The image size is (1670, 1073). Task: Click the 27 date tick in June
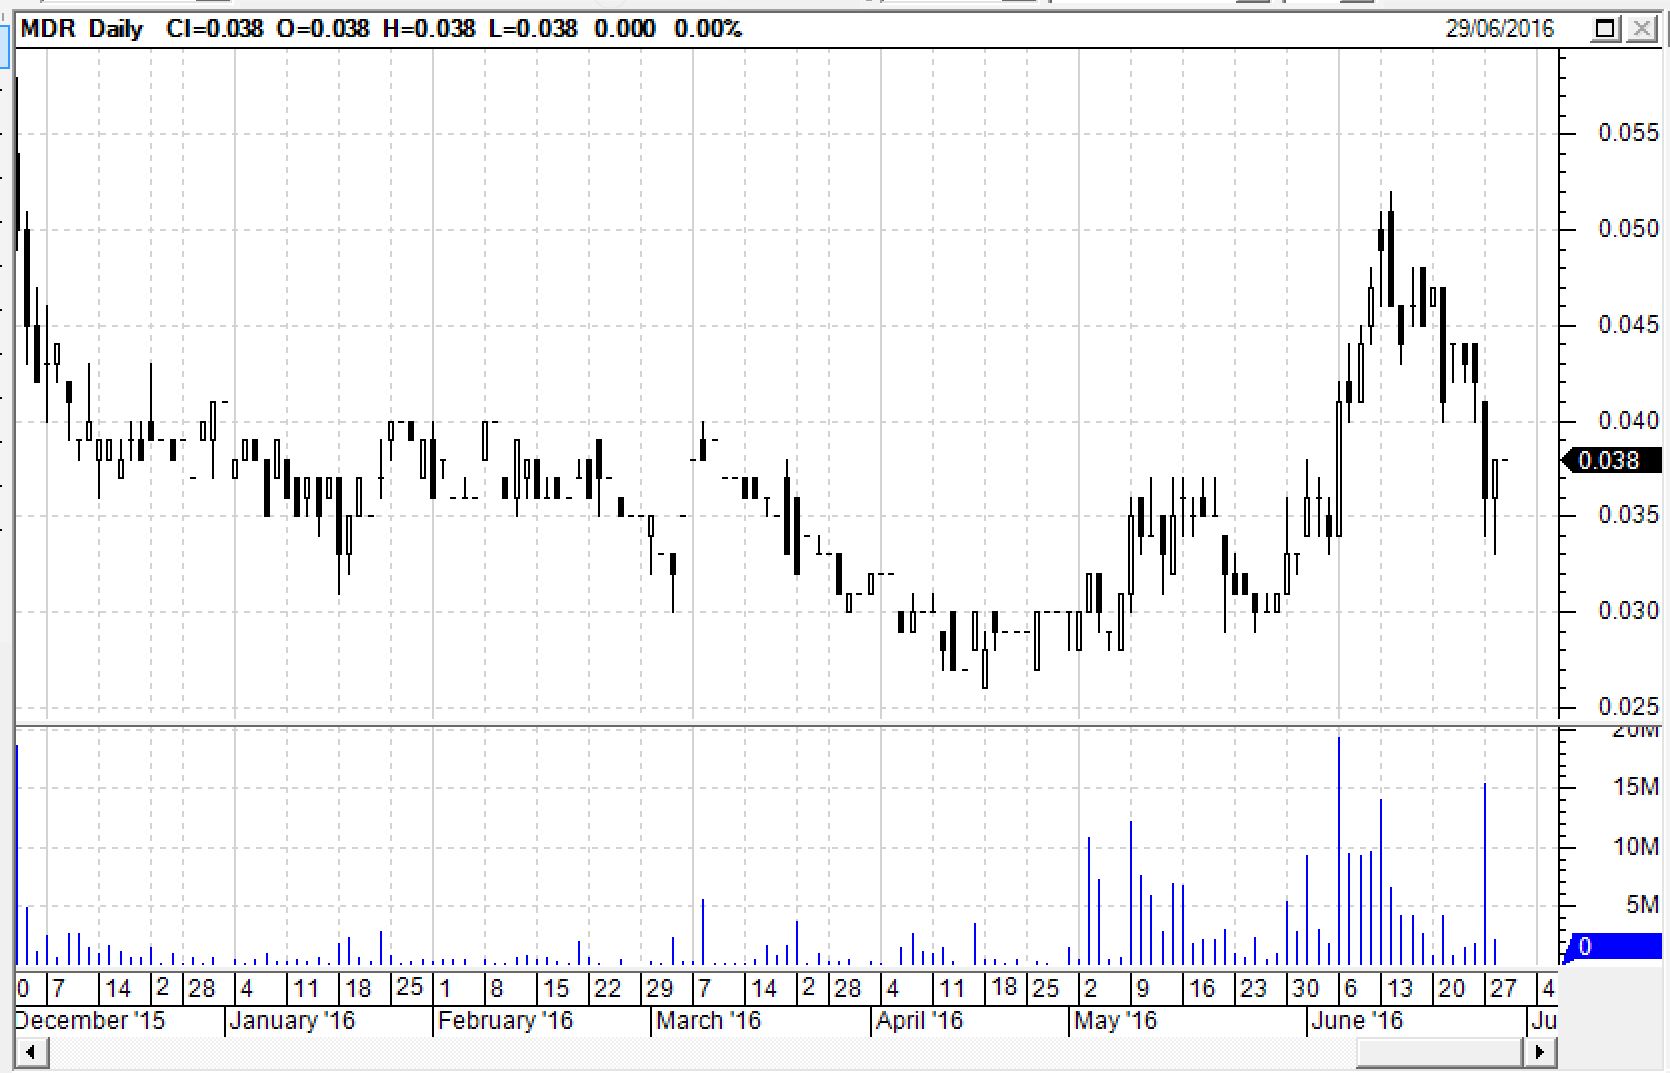click(x=1503, y=989)
